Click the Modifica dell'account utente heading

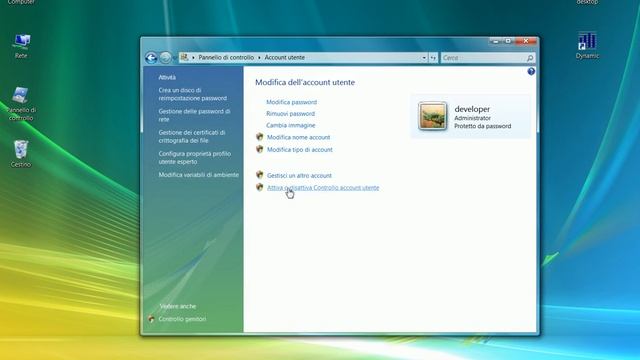tap(305, 82)
